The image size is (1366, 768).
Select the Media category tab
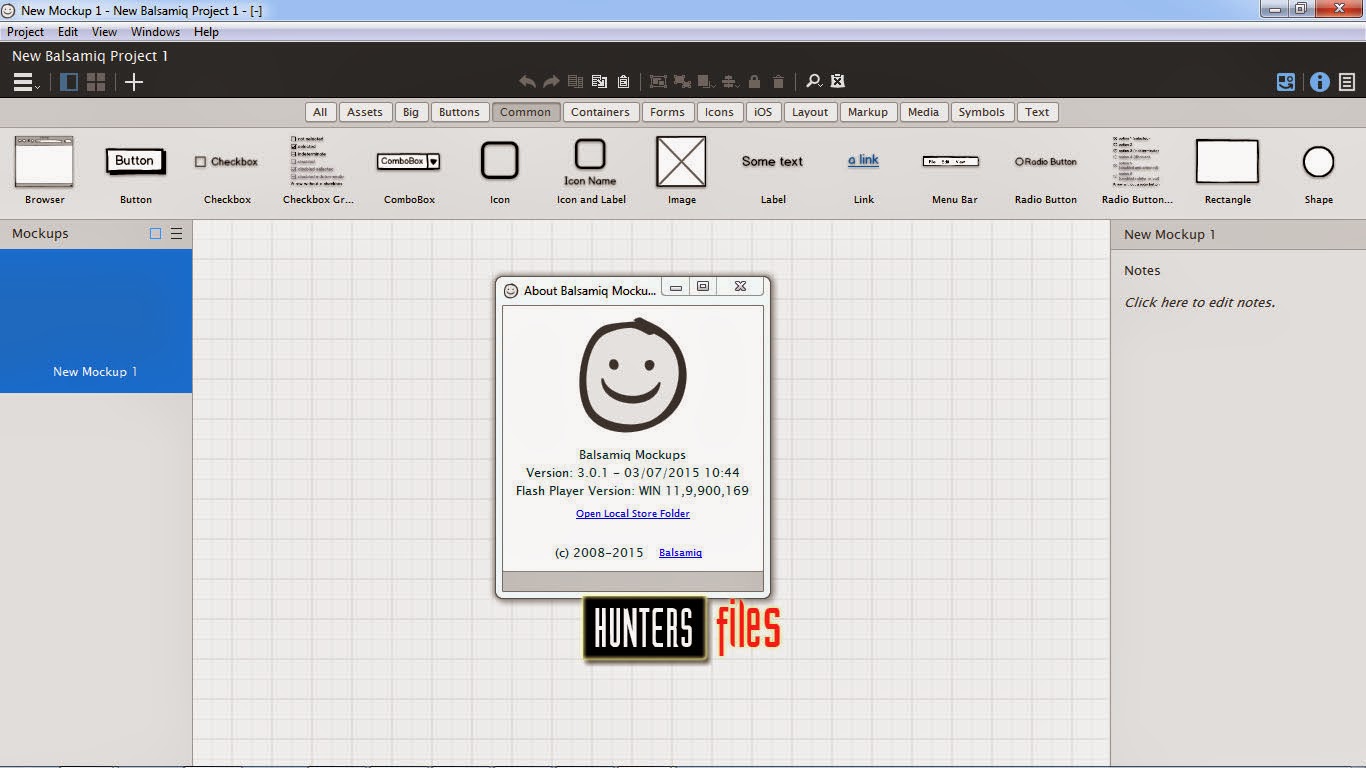coord(923,112)
